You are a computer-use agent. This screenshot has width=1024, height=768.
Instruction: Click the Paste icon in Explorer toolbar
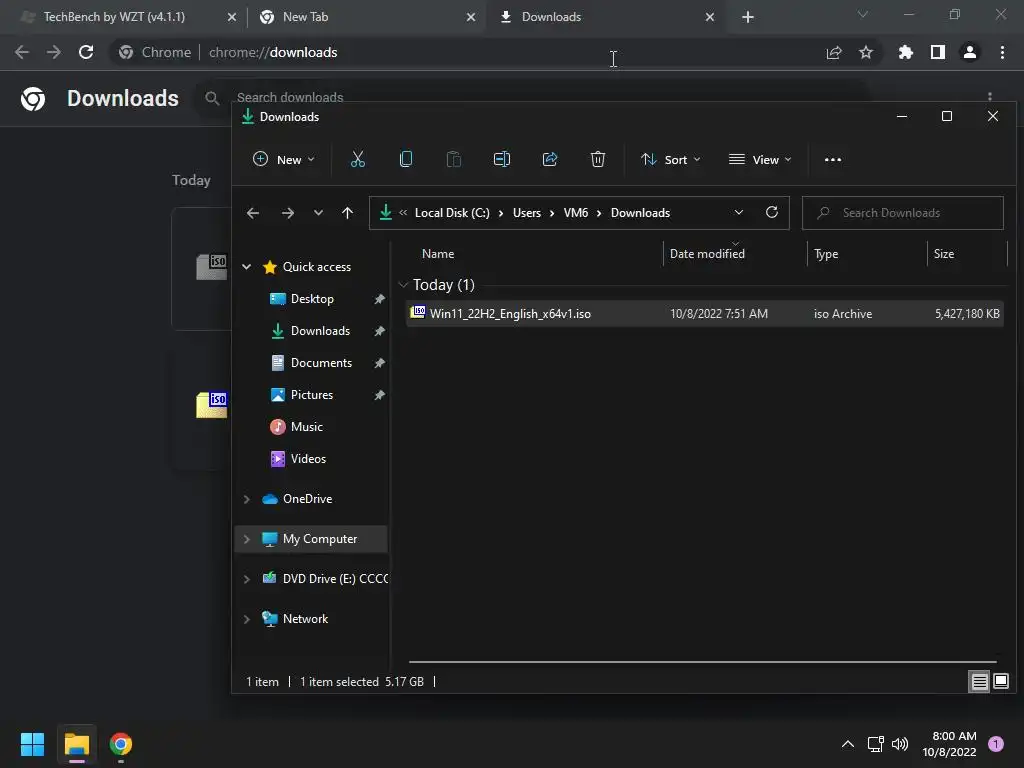coord(453,159)
